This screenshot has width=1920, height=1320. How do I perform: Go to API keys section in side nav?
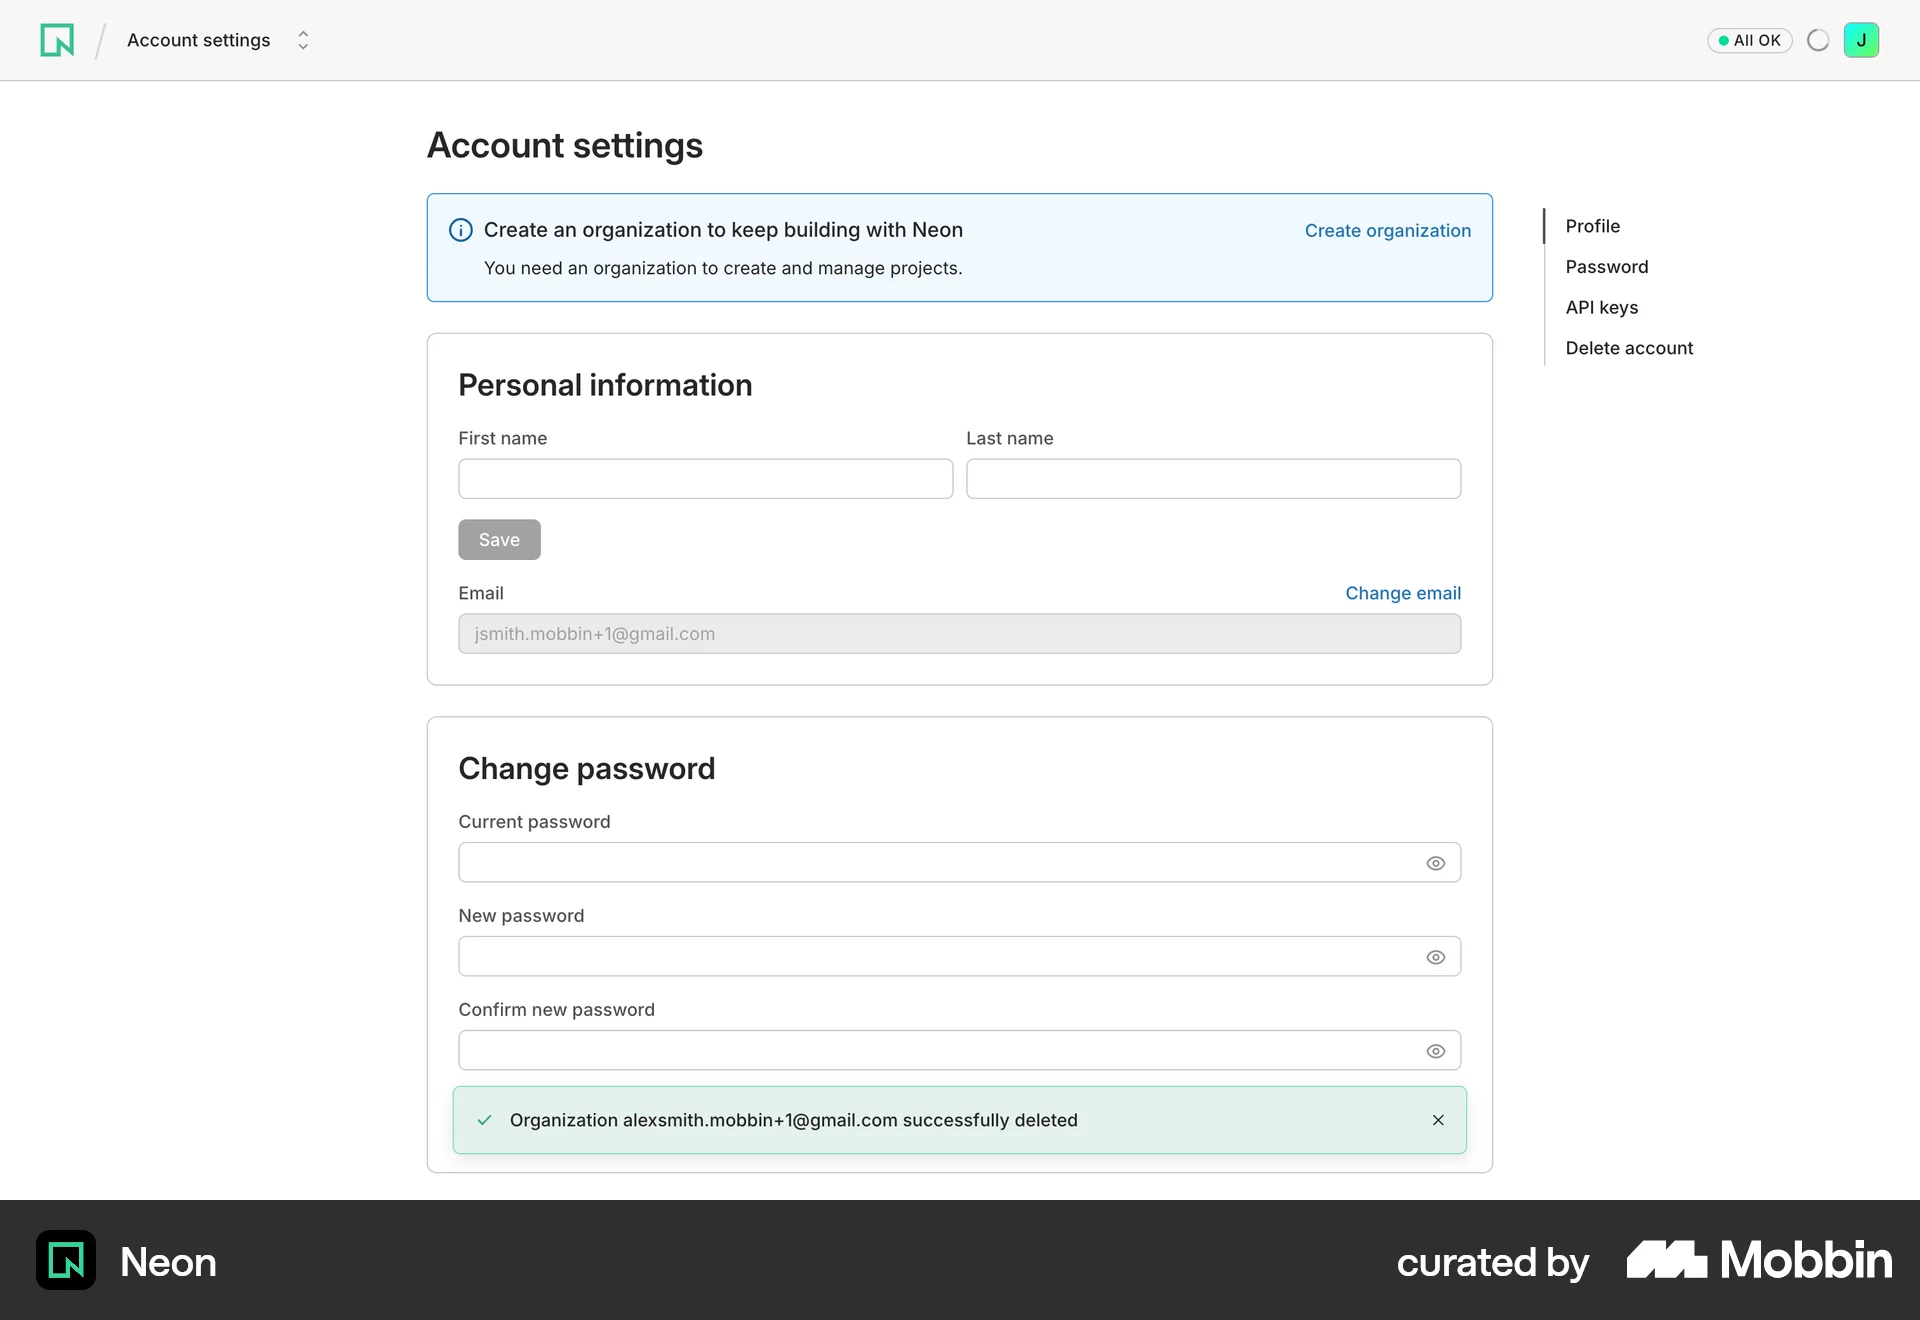[x=1601, y=308]
